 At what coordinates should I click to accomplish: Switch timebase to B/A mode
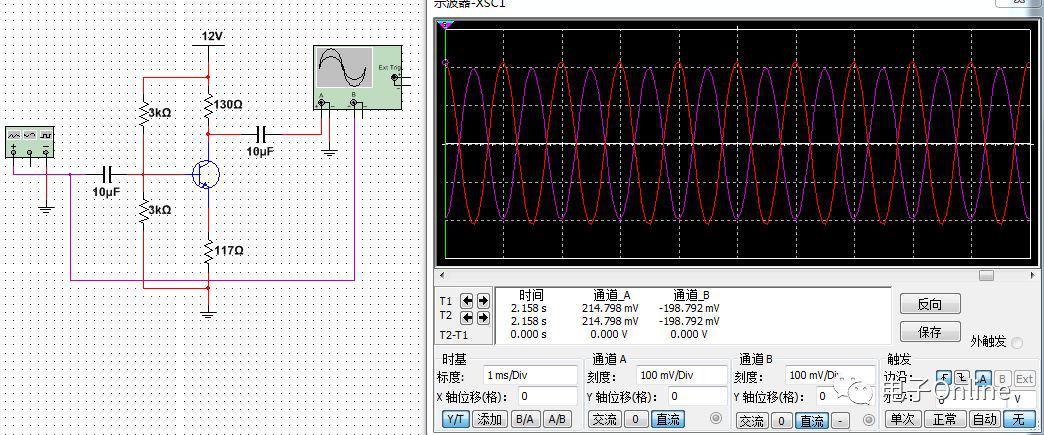524,420
